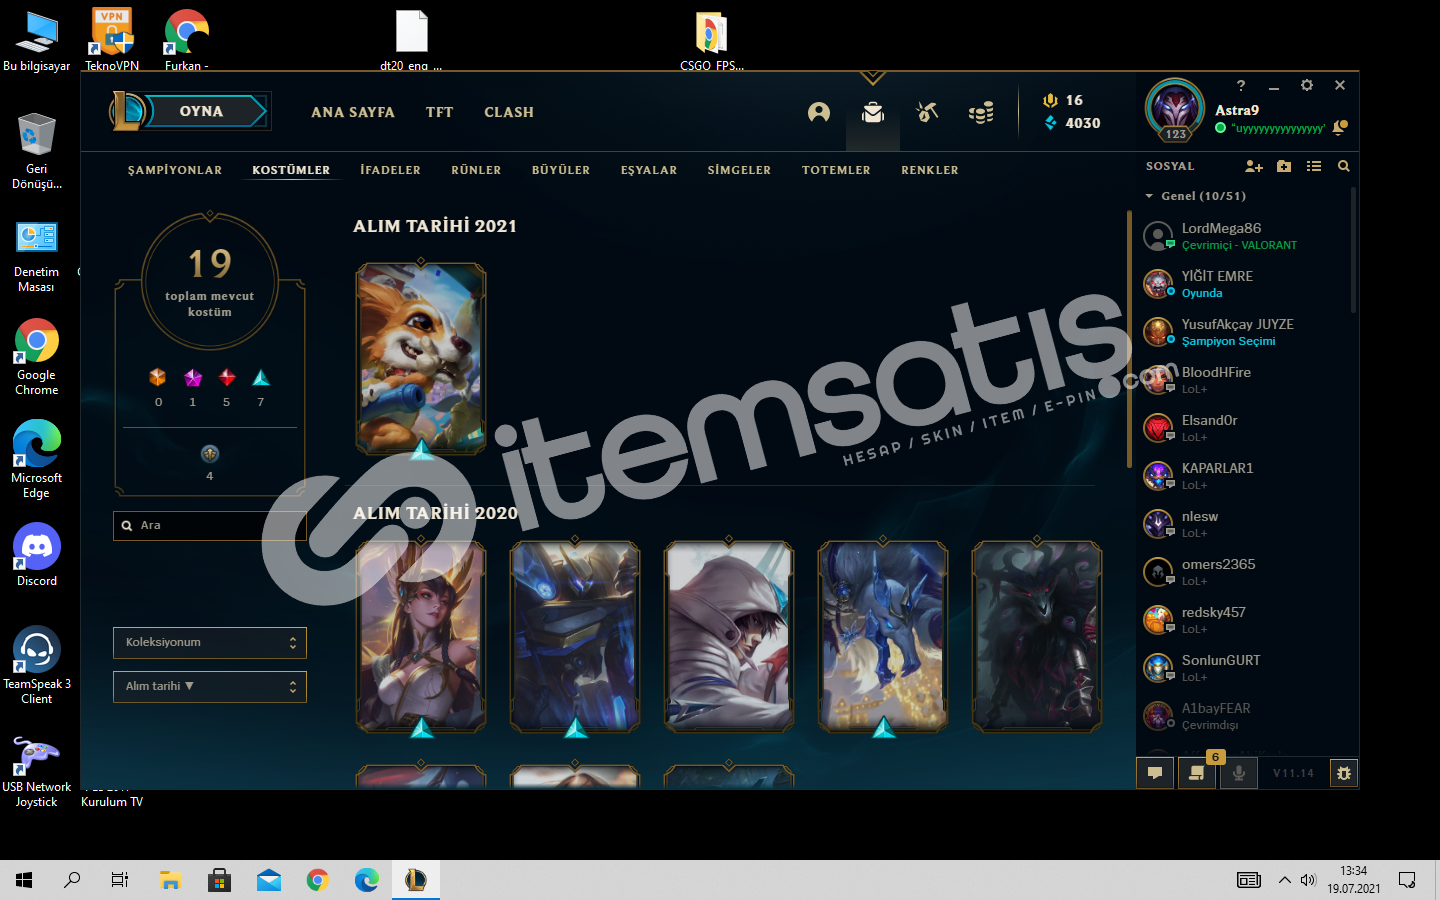
Task: Open the friend list view options icon
Action: (1314, 166)
